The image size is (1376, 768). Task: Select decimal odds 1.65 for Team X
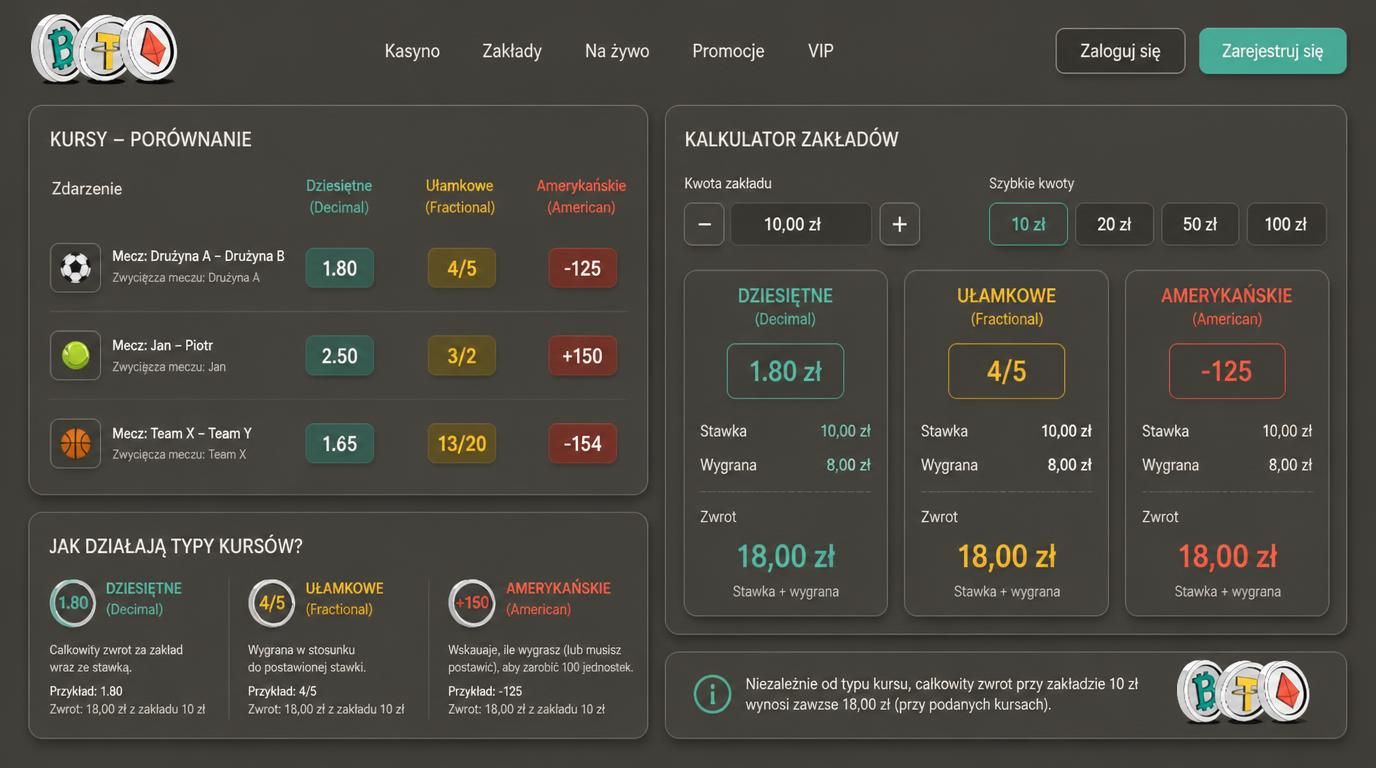click(x=340, y=443)
